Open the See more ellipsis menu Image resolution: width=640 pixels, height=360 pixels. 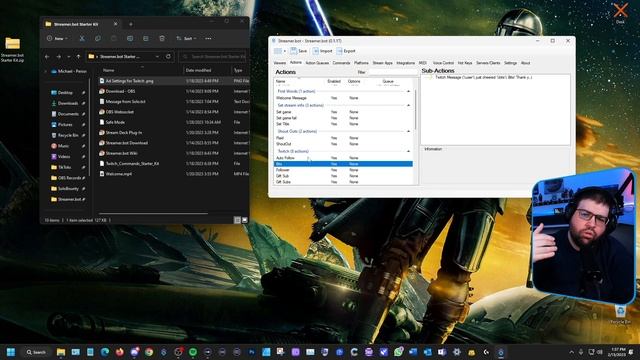click(209, 38)
